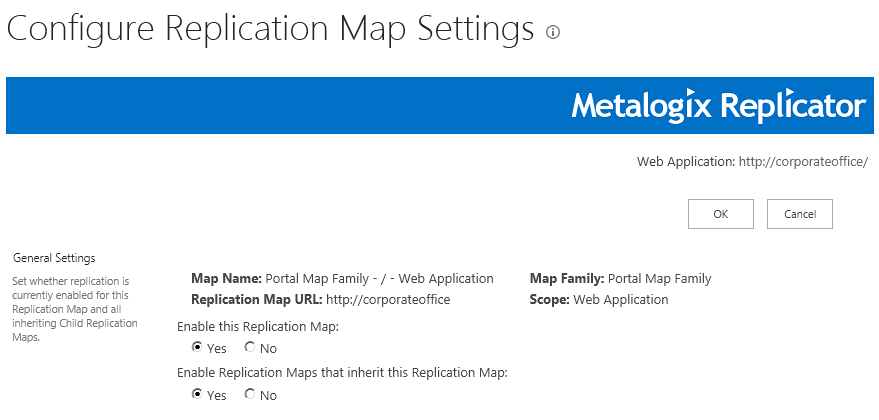Click the Configure Replication Map Settings title
The height and width of the screenshot is (420, 879).
pyautogui.click(x=270, y=30)
